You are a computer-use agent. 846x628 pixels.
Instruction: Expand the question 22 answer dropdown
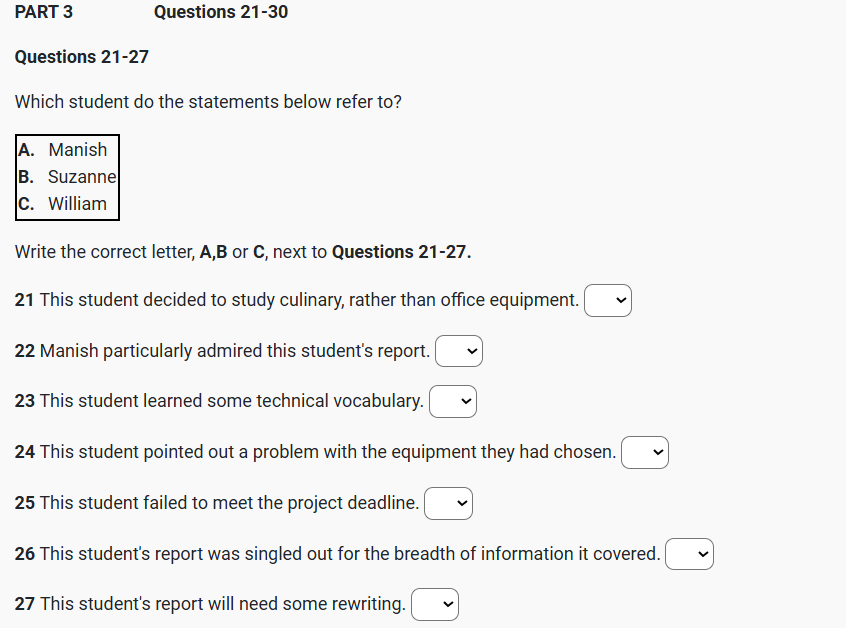coord(459,351)
